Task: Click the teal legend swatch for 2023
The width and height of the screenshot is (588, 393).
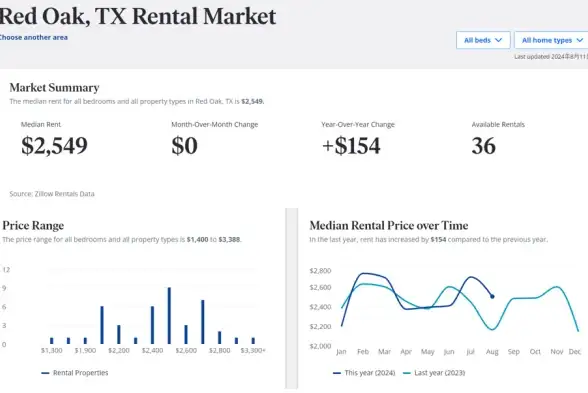Action: pyautogui.click(x=407, y=373)
